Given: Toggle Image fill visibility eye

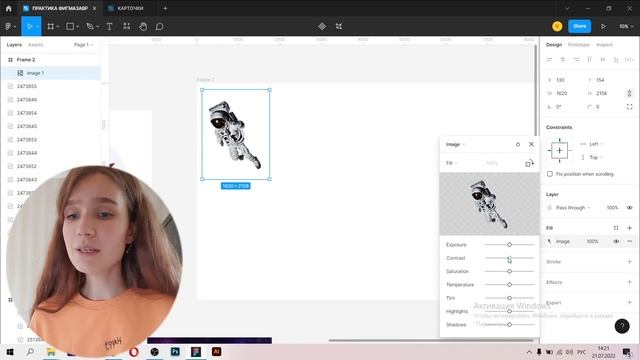Looking at the screenshot, I should click(616, 241).
